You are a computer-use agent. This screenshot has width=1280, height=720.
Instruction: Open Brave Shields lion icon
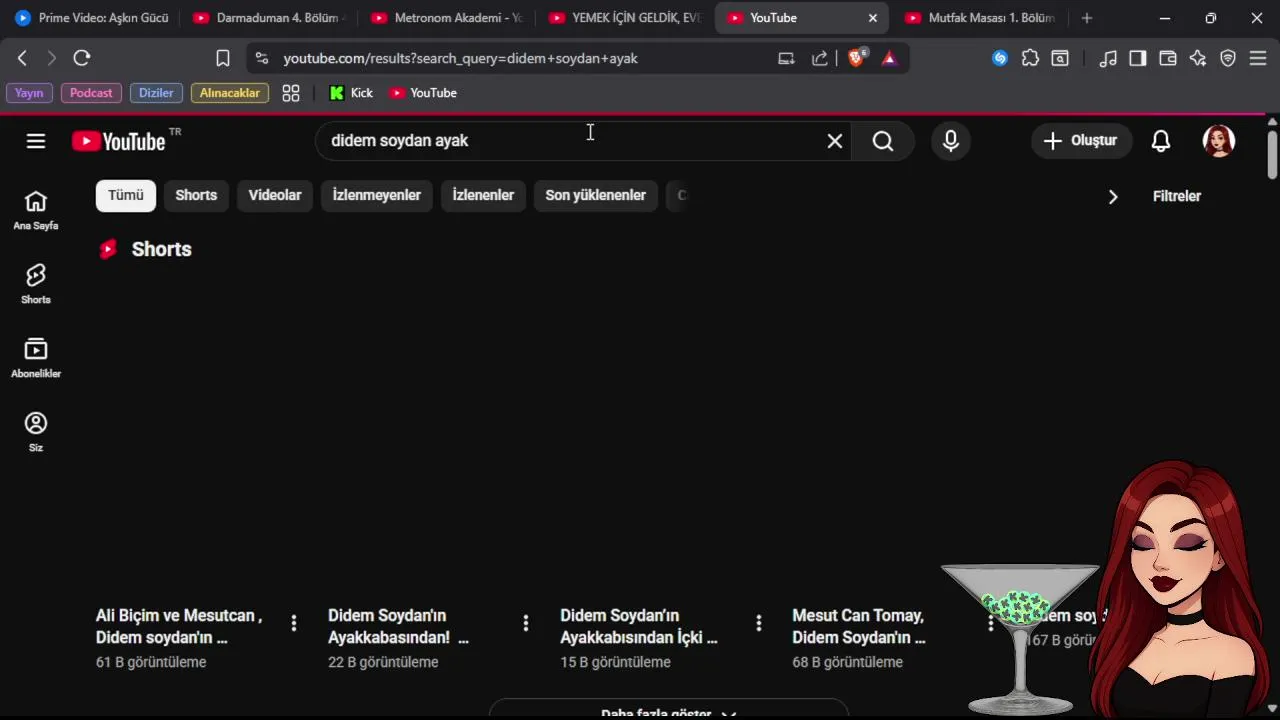pyautogui.click(x=856, y=58)
